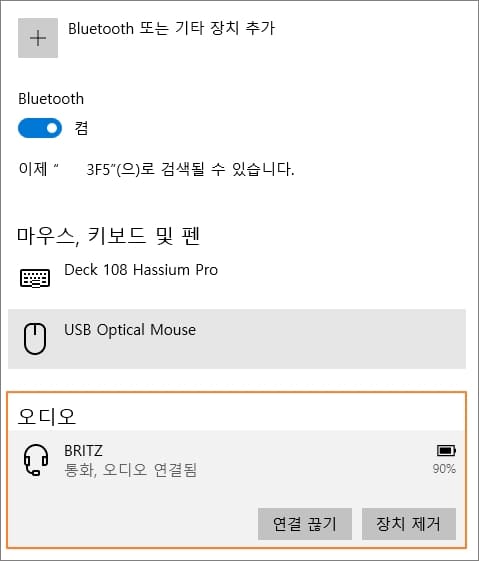
Task: Click the 마우스, 키보드 및 펜 heading
Action: coord(108,236)
